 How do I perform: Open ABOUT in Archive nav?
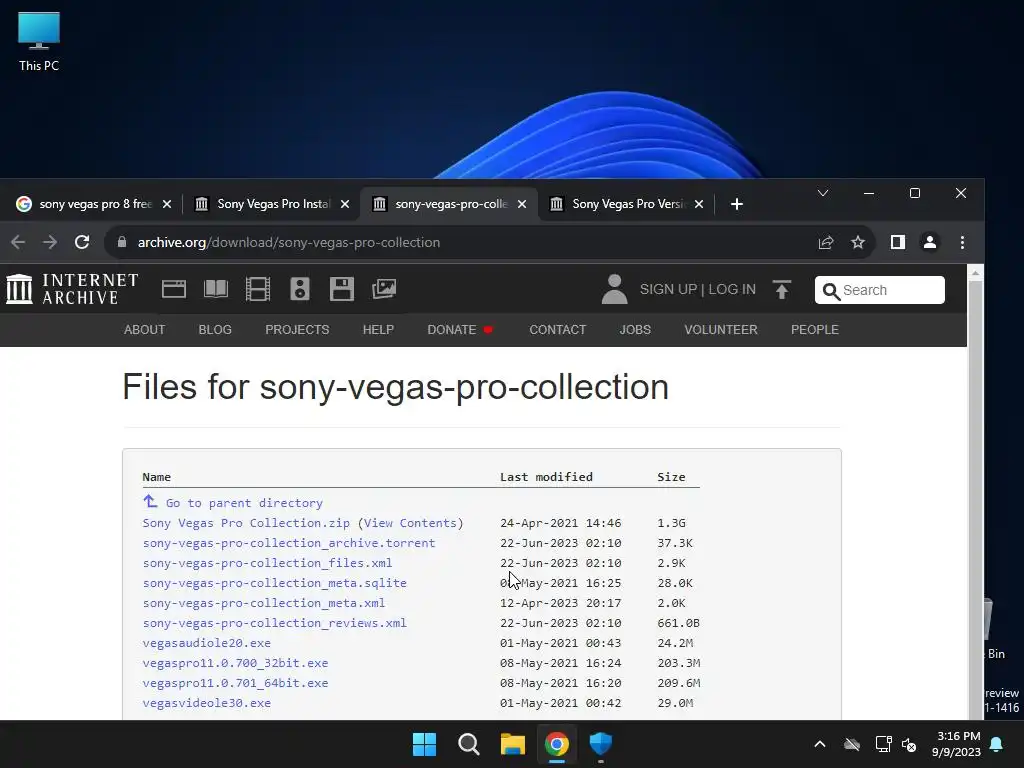[144, 330]
